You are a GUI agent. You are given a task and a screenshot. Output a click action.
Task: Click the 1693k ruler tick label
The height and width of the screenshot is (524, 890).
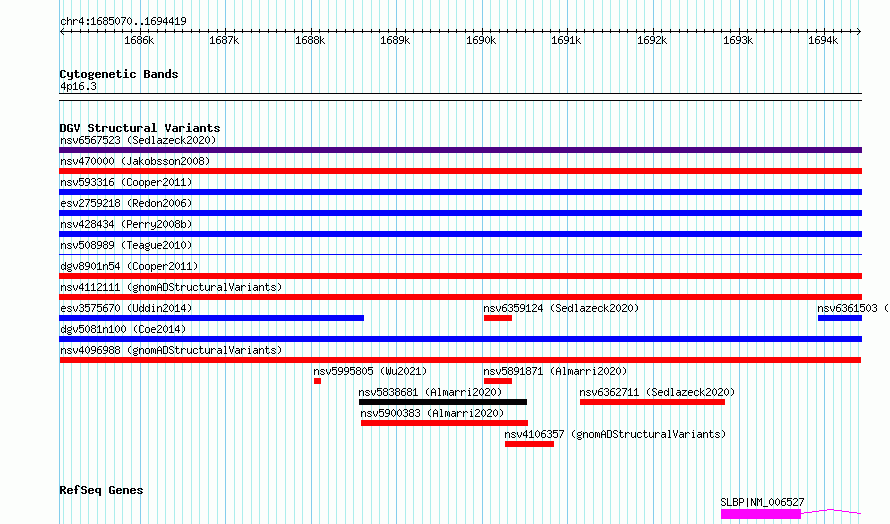(737, 41)
